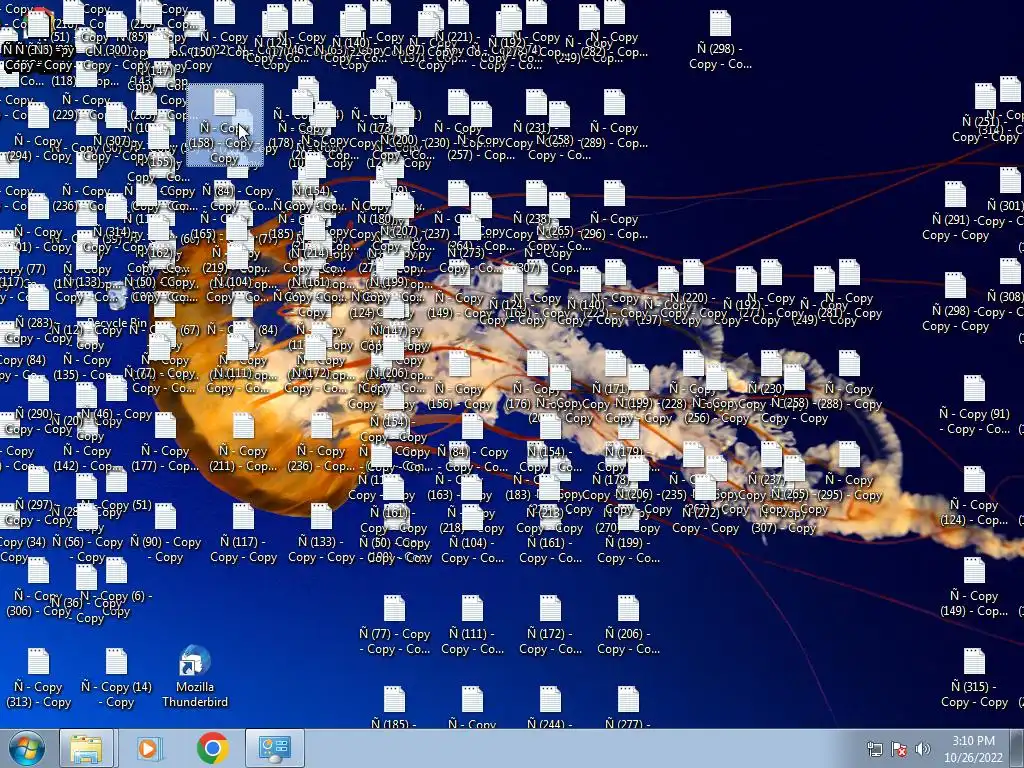1024x768 pixels.
Task: Click the highlighted file Ñ - Copy (158) - Copy
Action: pos(225,125)
